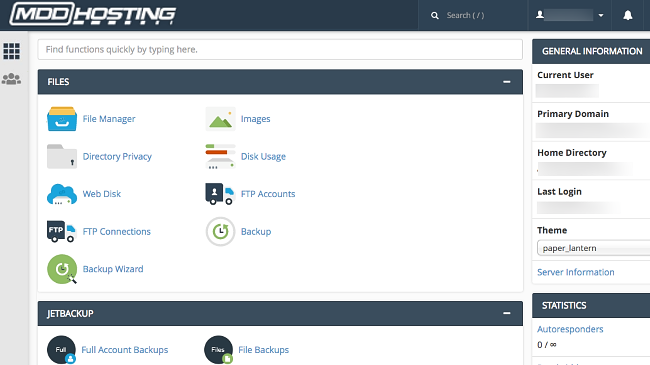The height and width of the screenshot is (365, 650).
Task: Open the File Manager icon
Action: (62, 119)
